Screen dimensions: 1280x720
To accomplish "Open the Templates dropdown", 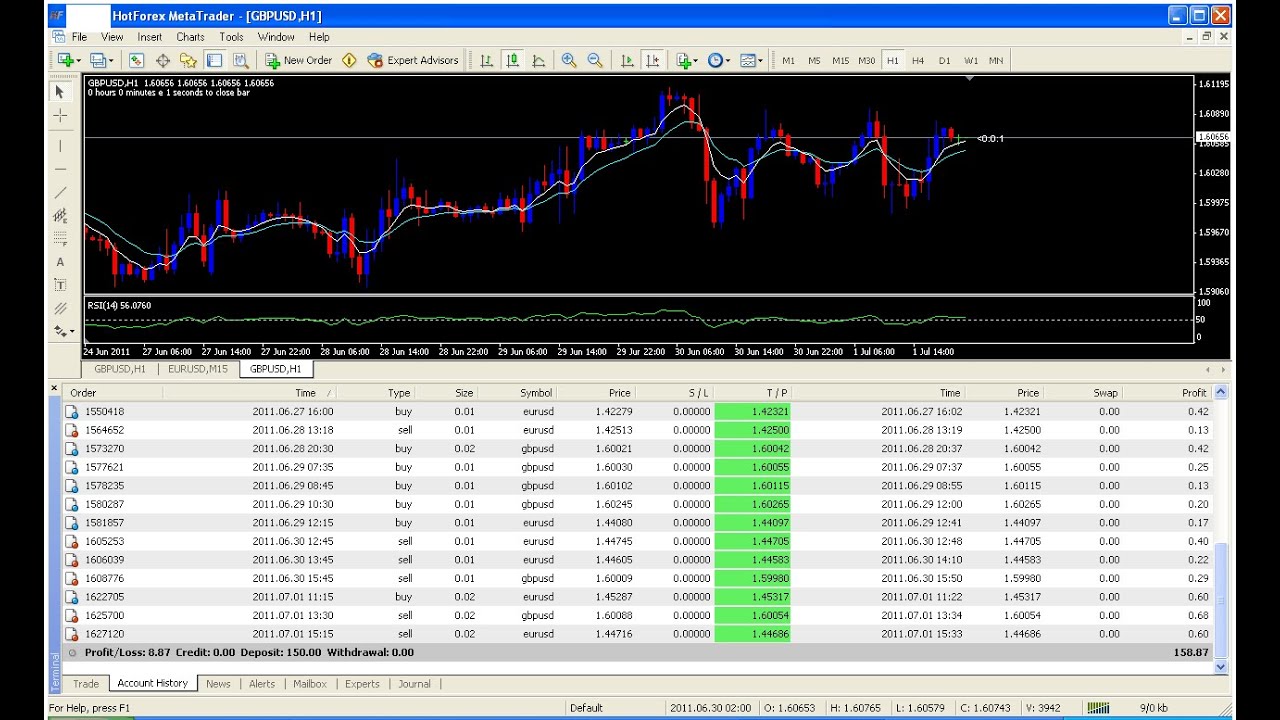I will pyautogui.click(x=751, y=60).
